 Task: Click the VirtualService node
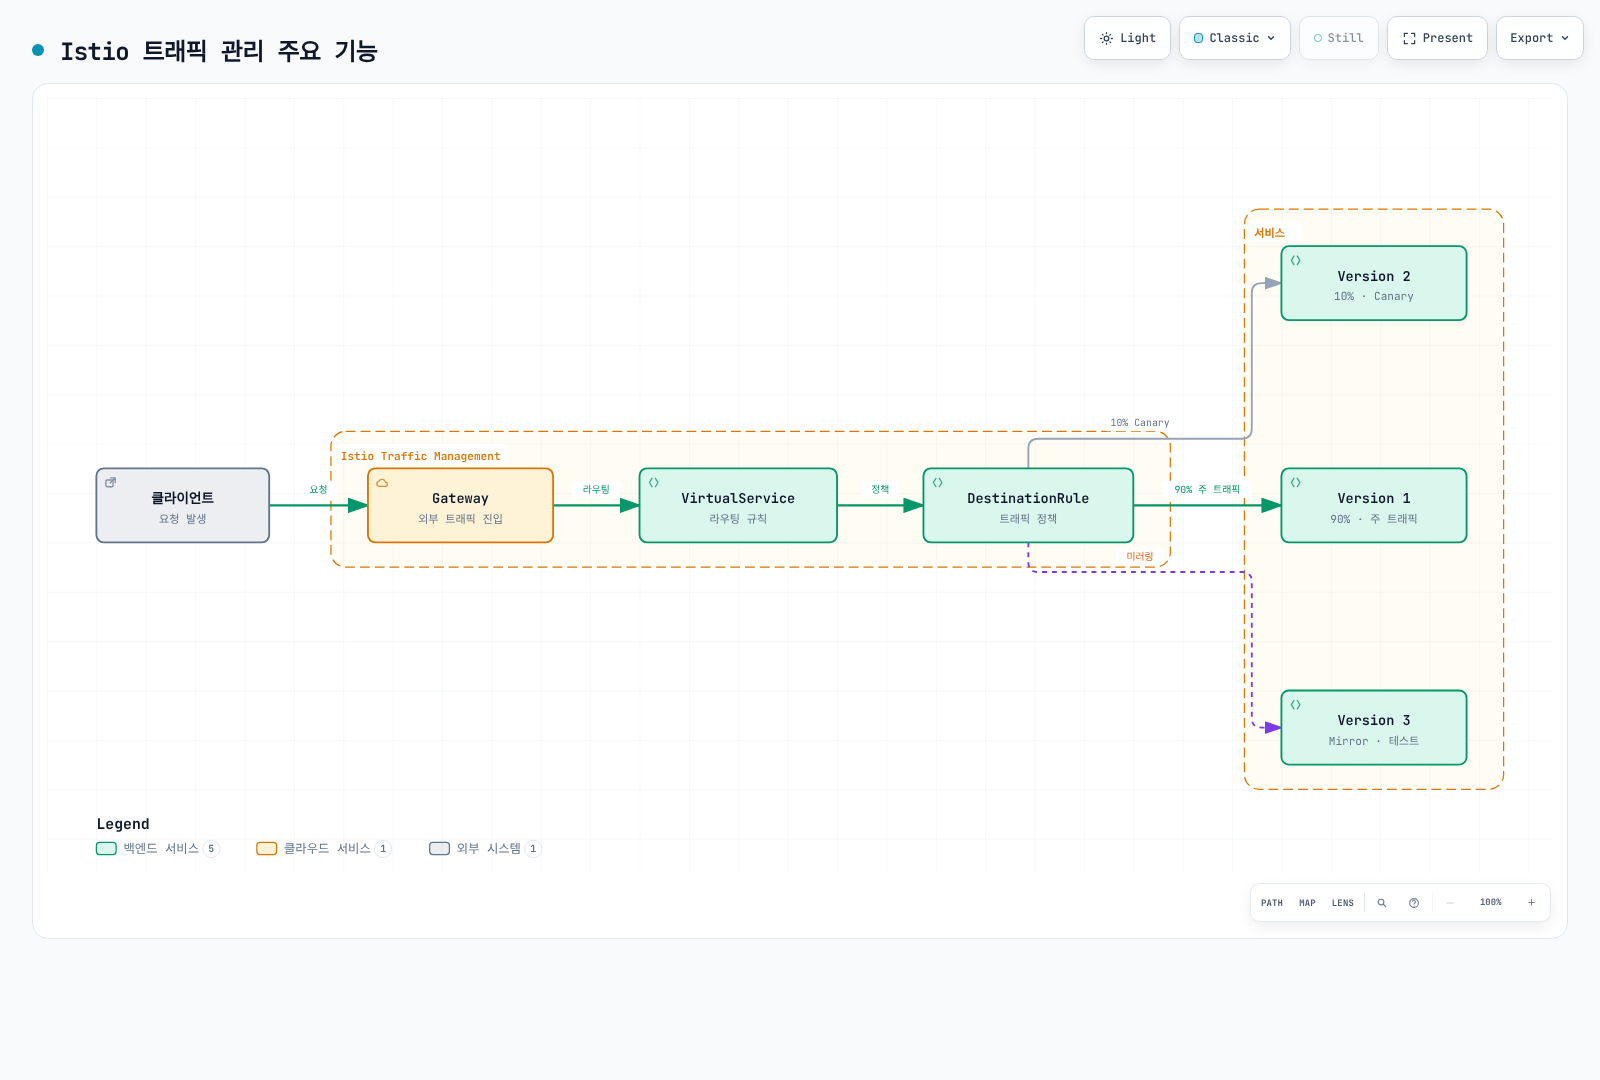tap(738, 506)
